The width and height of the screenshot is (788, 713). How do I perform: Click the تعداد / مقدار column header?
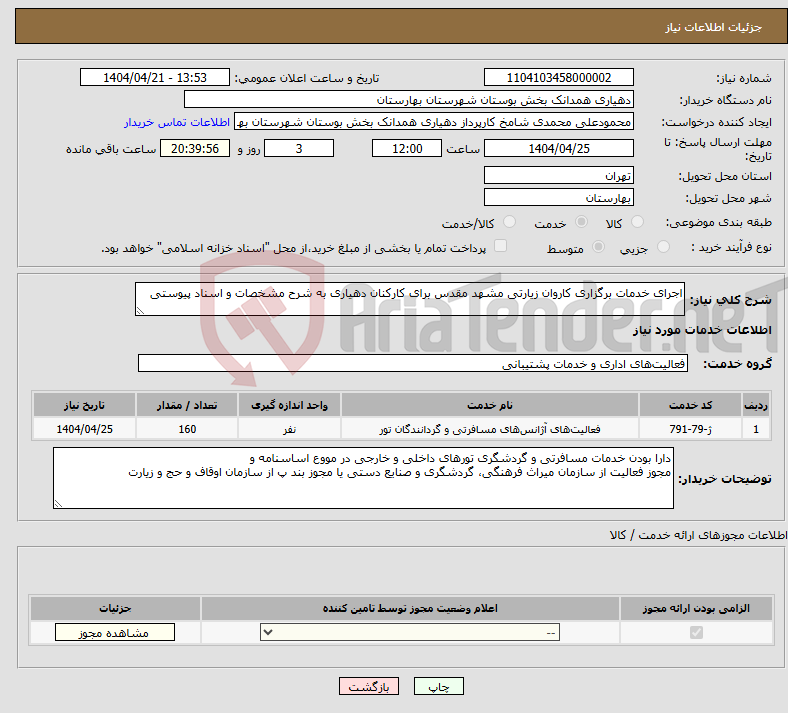pos(187,405)
